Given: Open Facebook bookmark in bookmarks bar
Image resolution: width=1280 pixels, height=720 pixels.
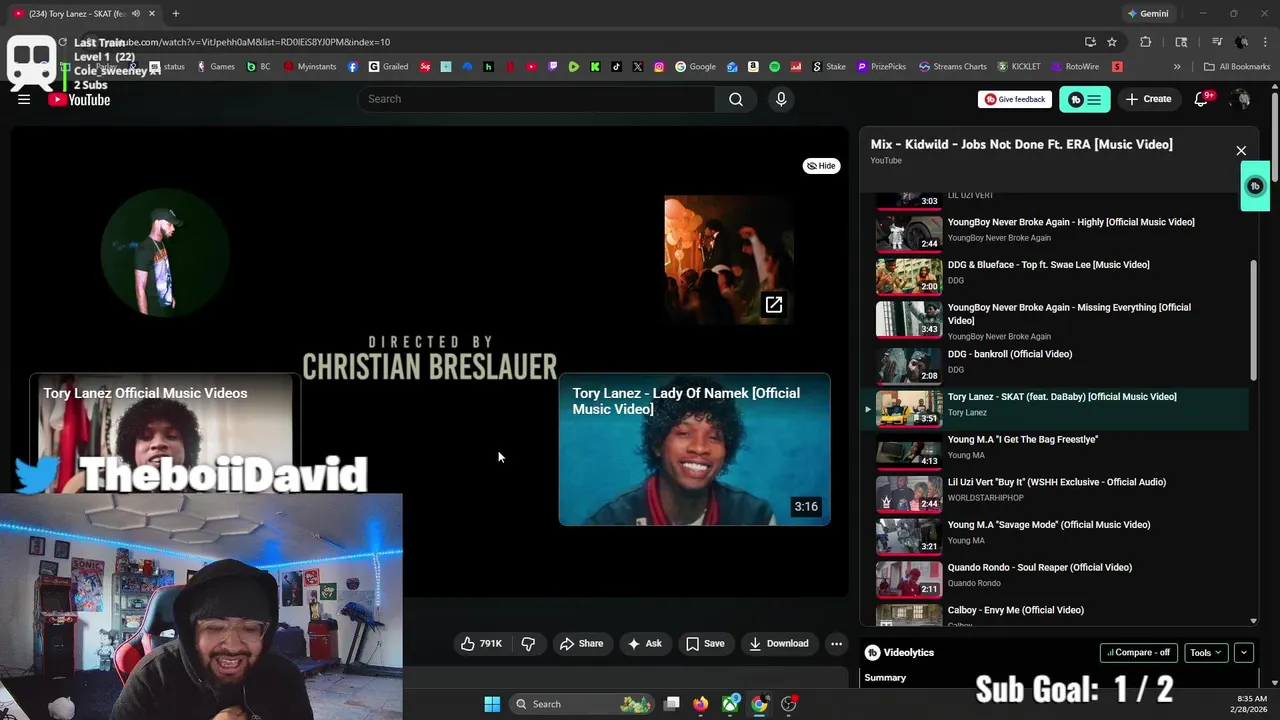Looking at the screenshot, I should click(353, 67).
